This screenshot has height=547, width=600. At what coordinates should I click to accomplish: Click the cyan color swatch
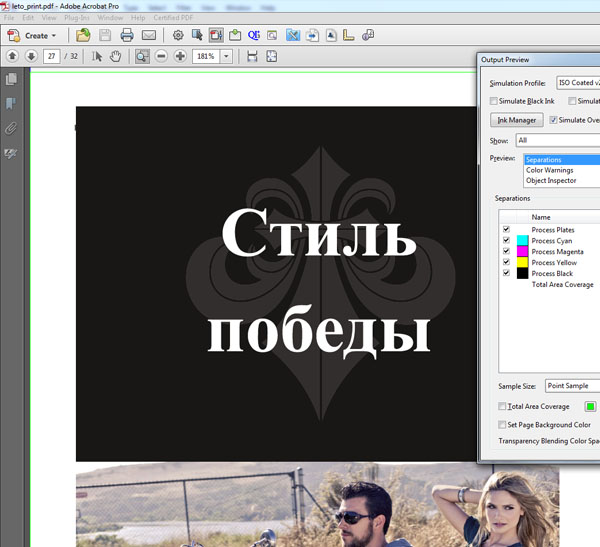[x=522, y=240]
